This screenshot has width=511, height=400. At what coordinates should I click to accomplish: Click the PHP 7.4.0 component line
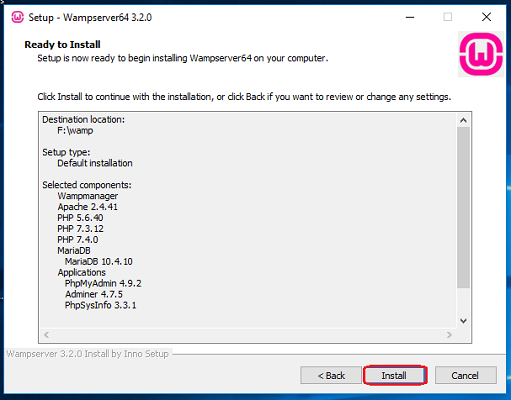pyautogui.click(x=78, y=239)
